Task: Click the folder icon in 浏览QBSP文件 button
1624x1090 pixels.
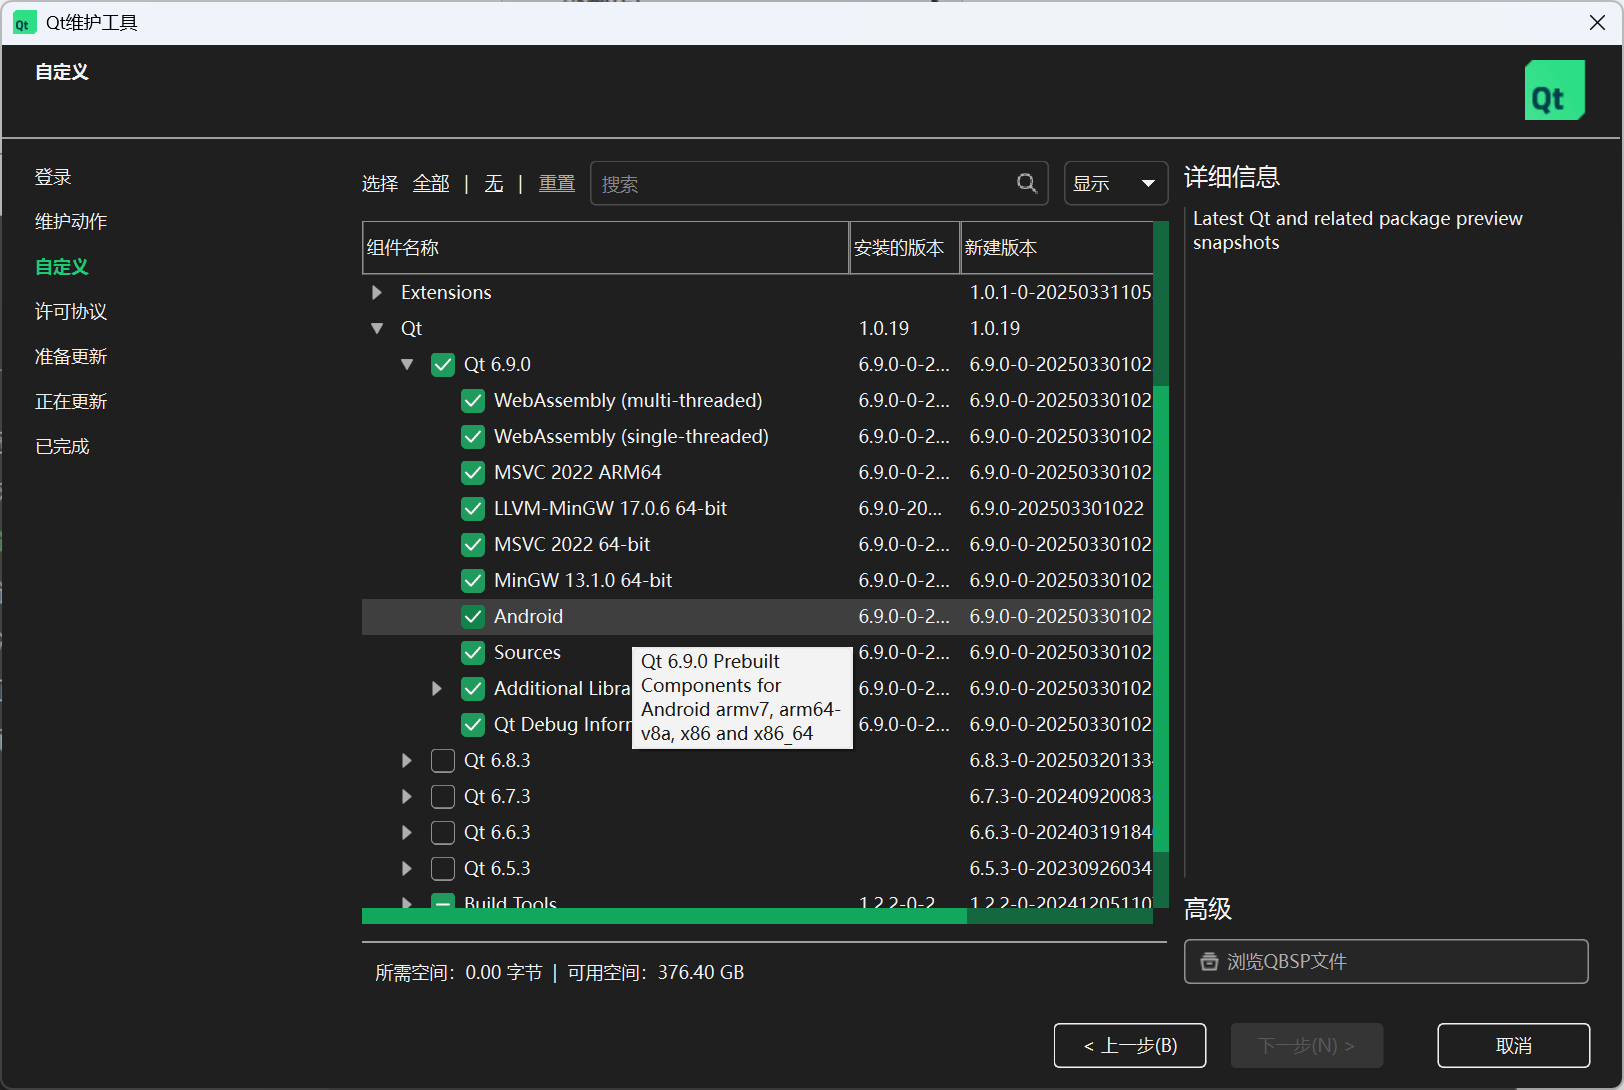Action: (1209, 961)
